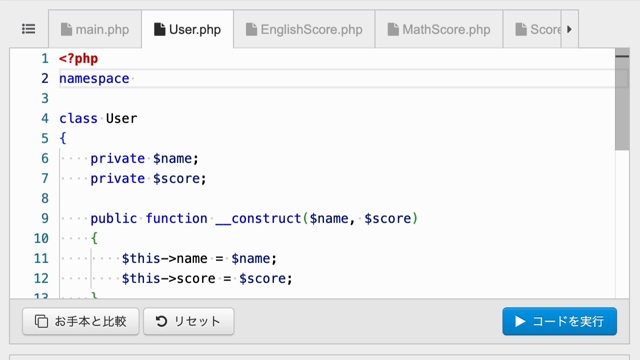Click the User.php file icon
Screen dimensions: 640x360
160,29
